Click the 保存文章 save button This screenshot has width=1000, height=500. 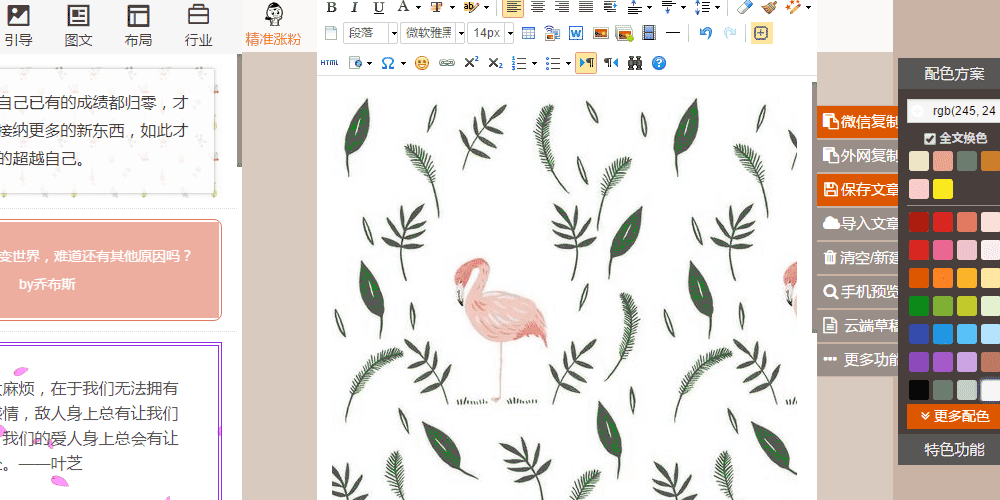tap(858, 189)
